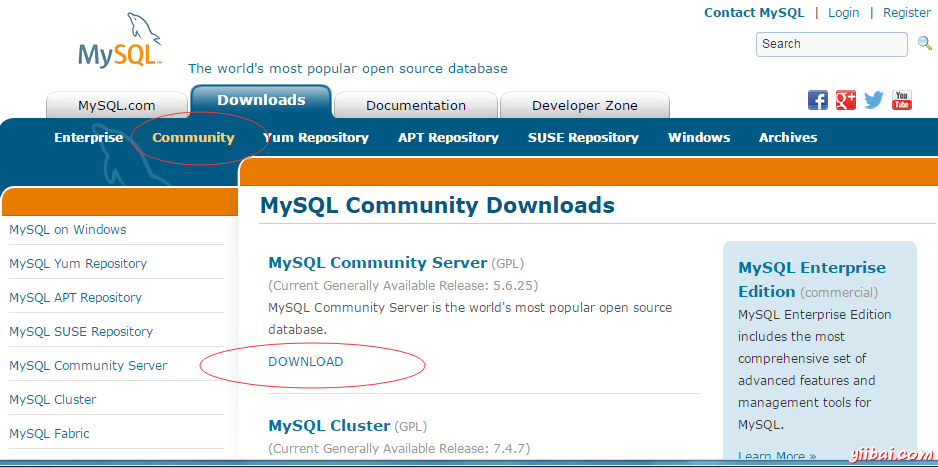Viewport: 938px width, 468px height.
Task: Open the Facebook social icon
Action: tap(818, 100)
